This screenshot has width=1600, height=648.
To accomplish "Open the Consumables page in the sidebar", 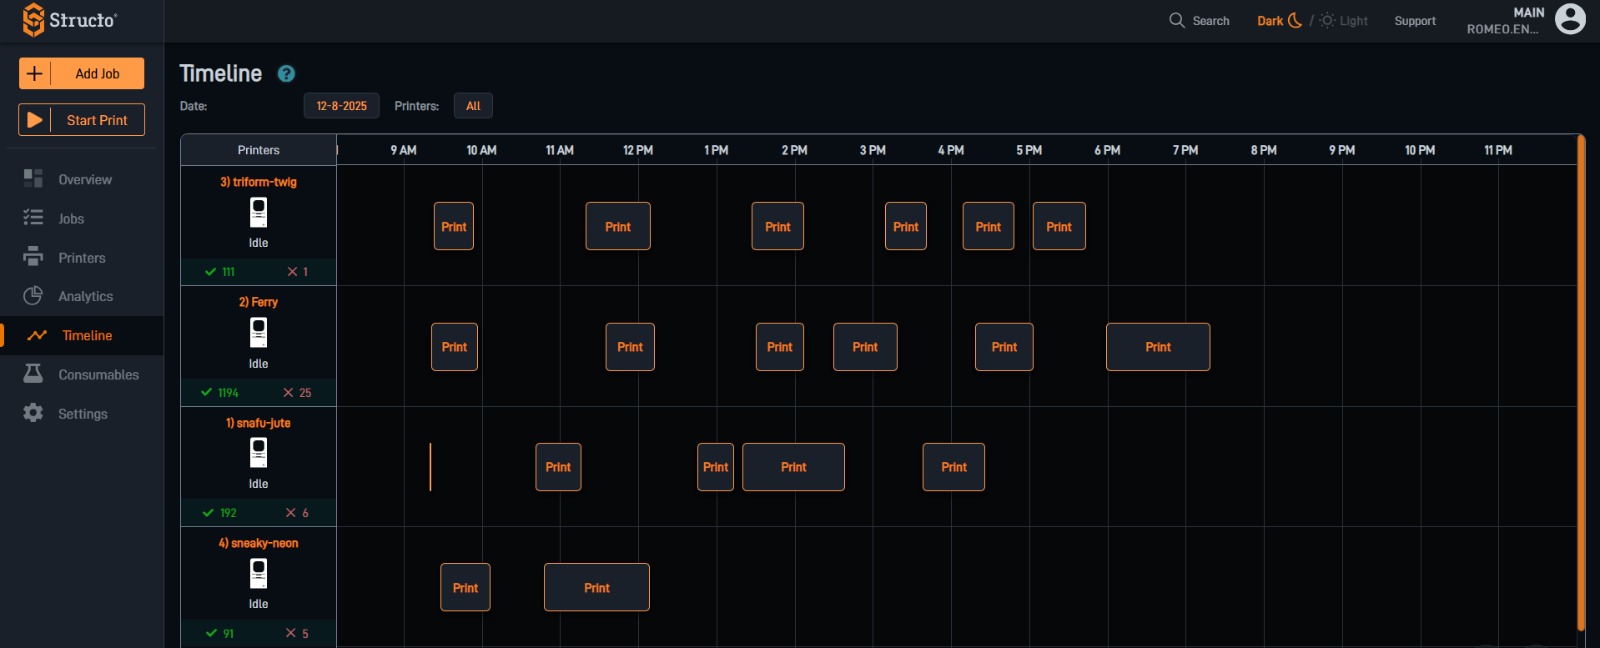I will tap(98, 375).
